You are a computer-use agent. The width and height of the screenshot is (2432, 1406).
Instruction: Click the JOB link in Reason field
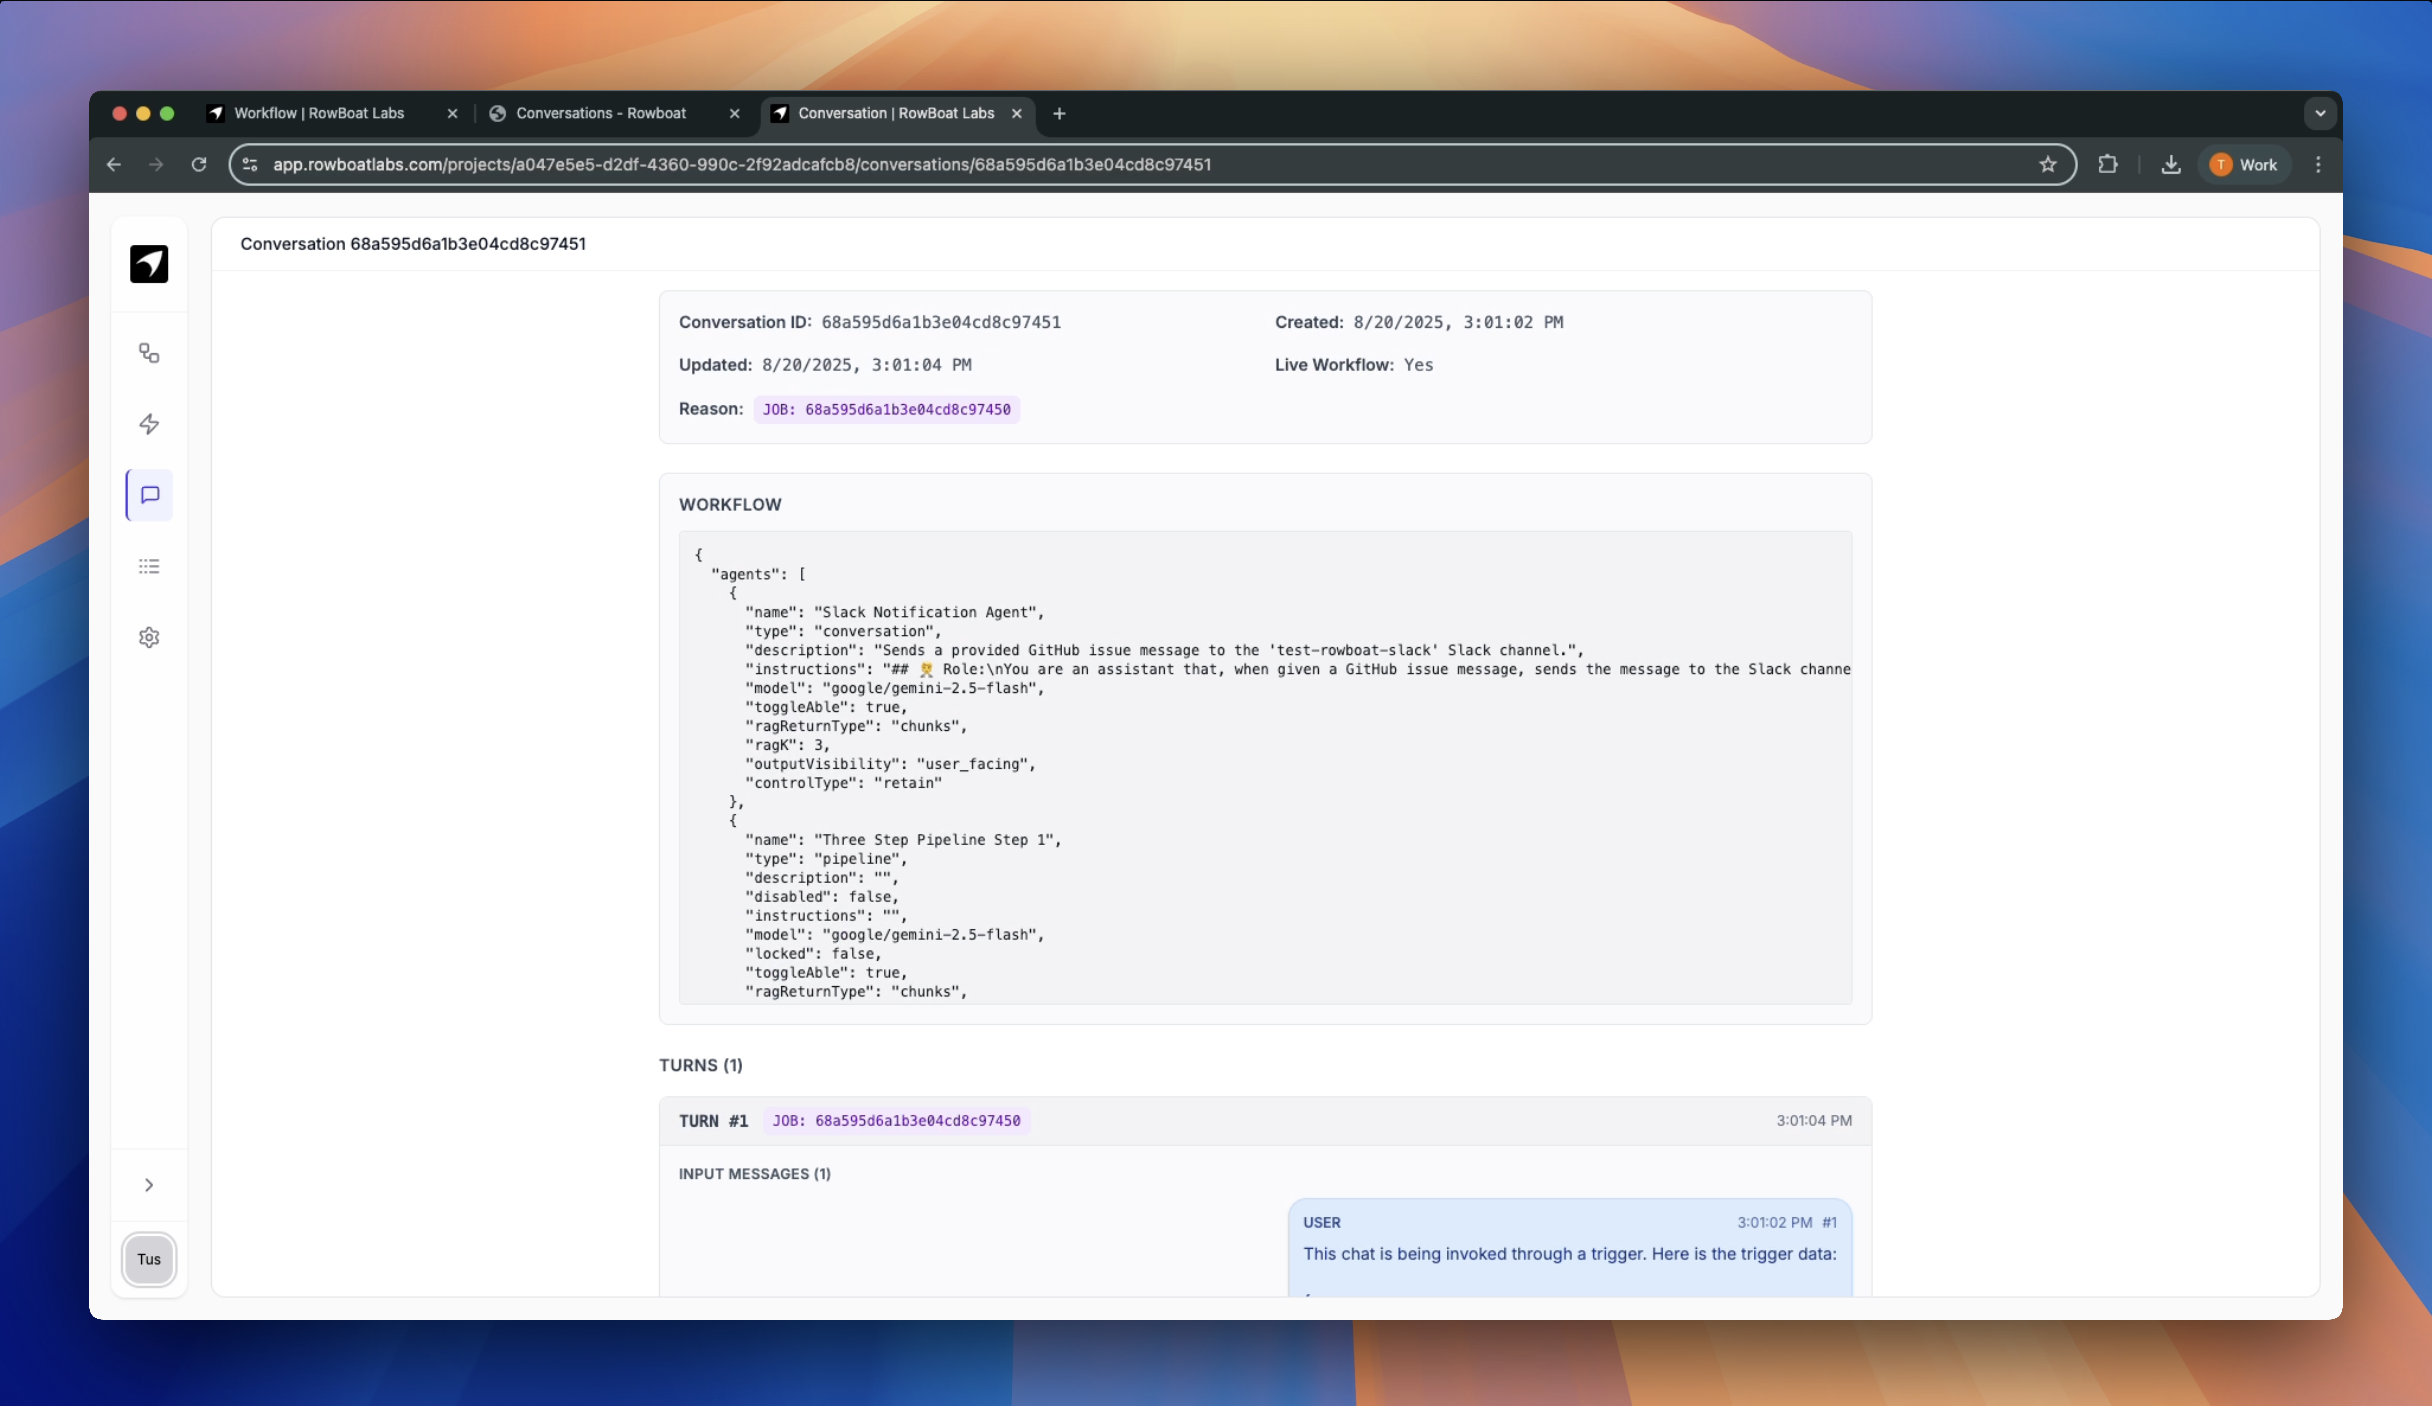coord(886,409)
